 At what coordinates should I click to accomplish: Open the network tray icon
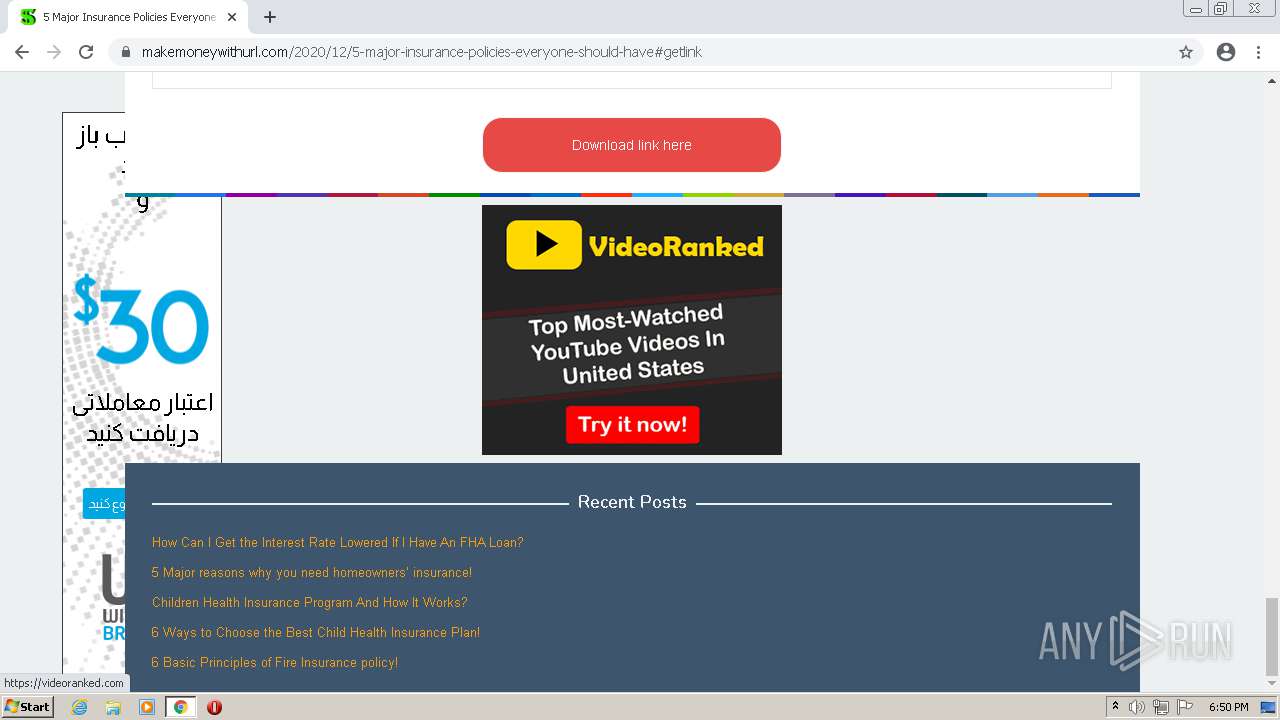pyautogui.click(x=1161, y=707)
